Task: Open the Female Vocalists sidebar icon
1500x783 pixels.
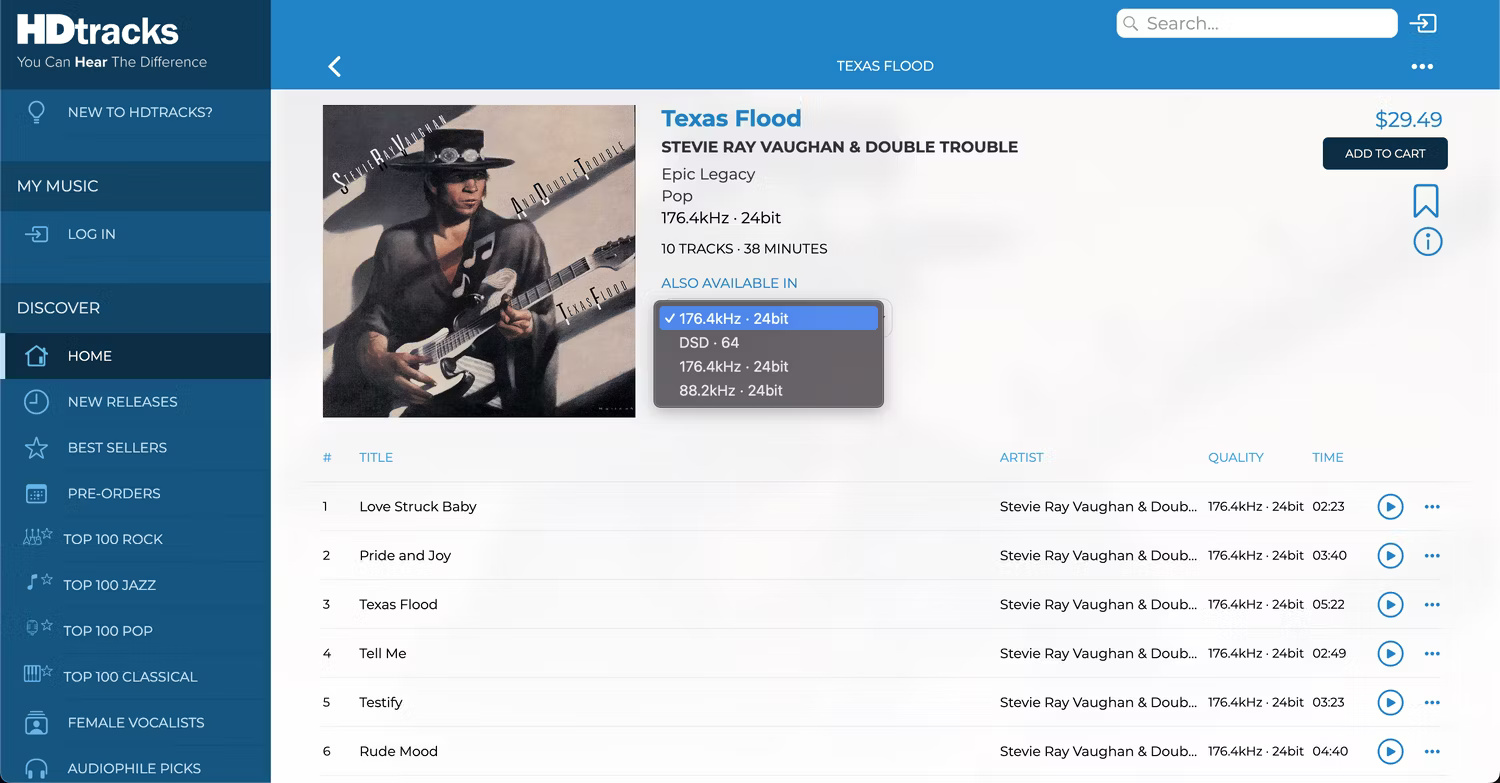Action: point(34,722)
